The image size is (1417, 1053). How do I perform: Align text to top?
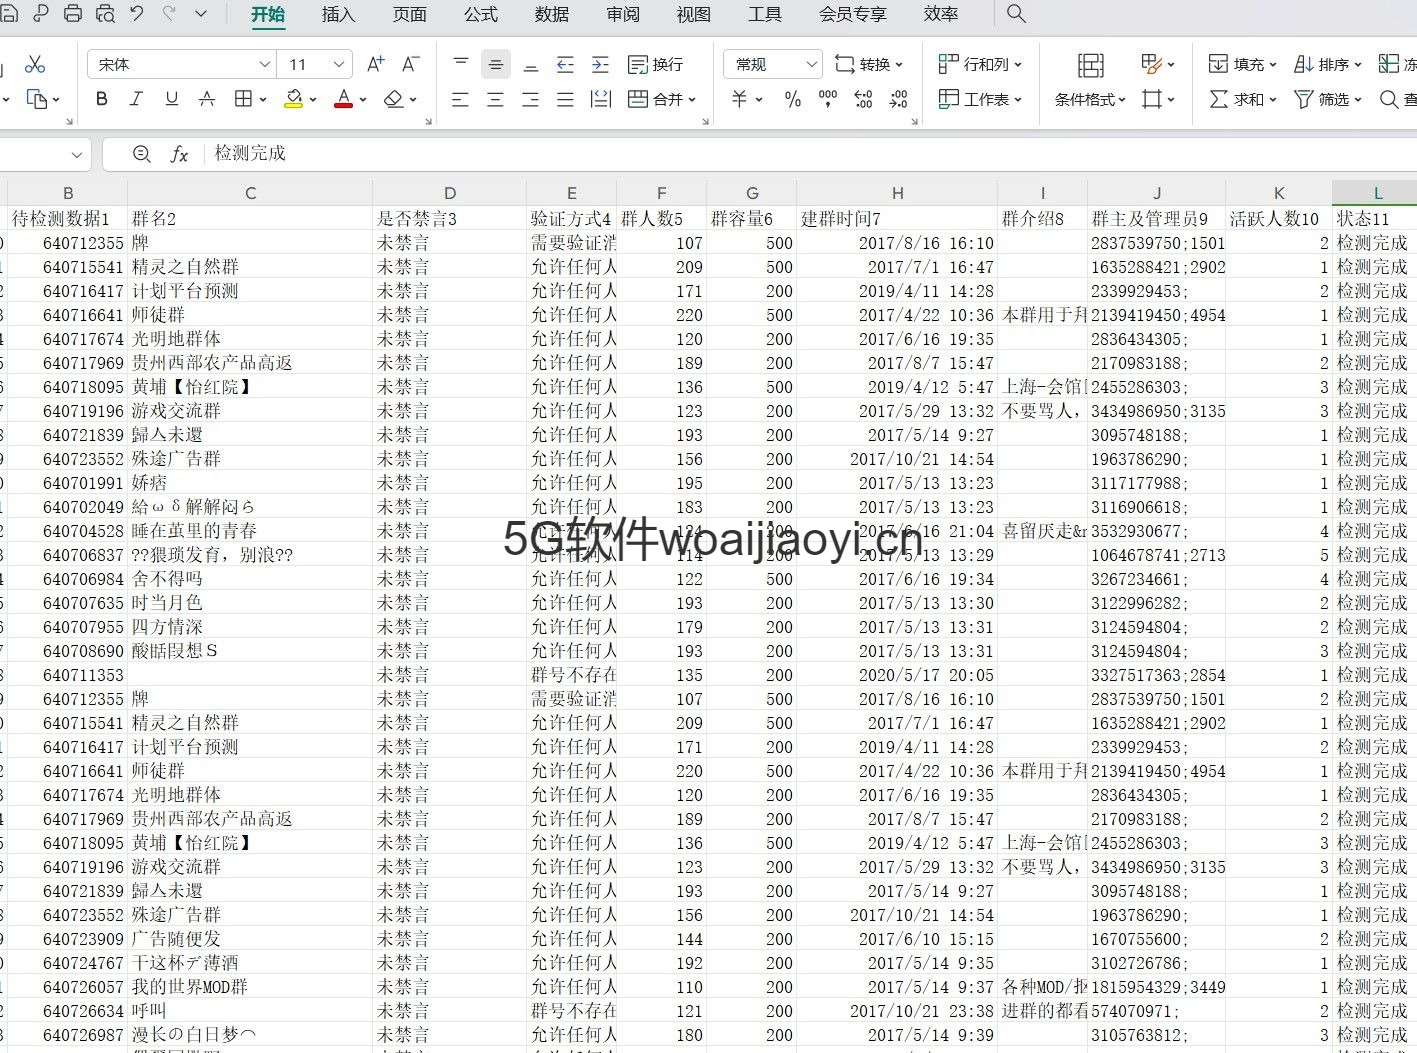click(460, 64)
